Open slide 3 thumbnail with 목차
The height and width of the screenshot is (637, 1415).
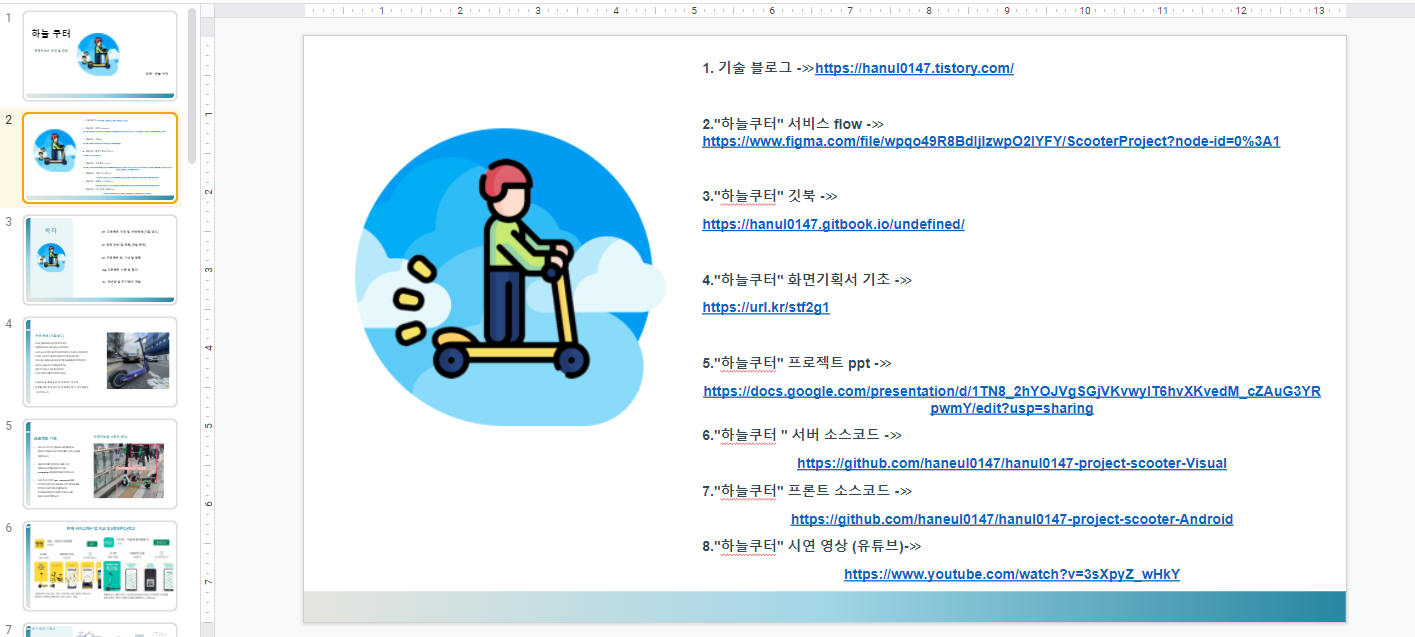click(x=100, y=260)
